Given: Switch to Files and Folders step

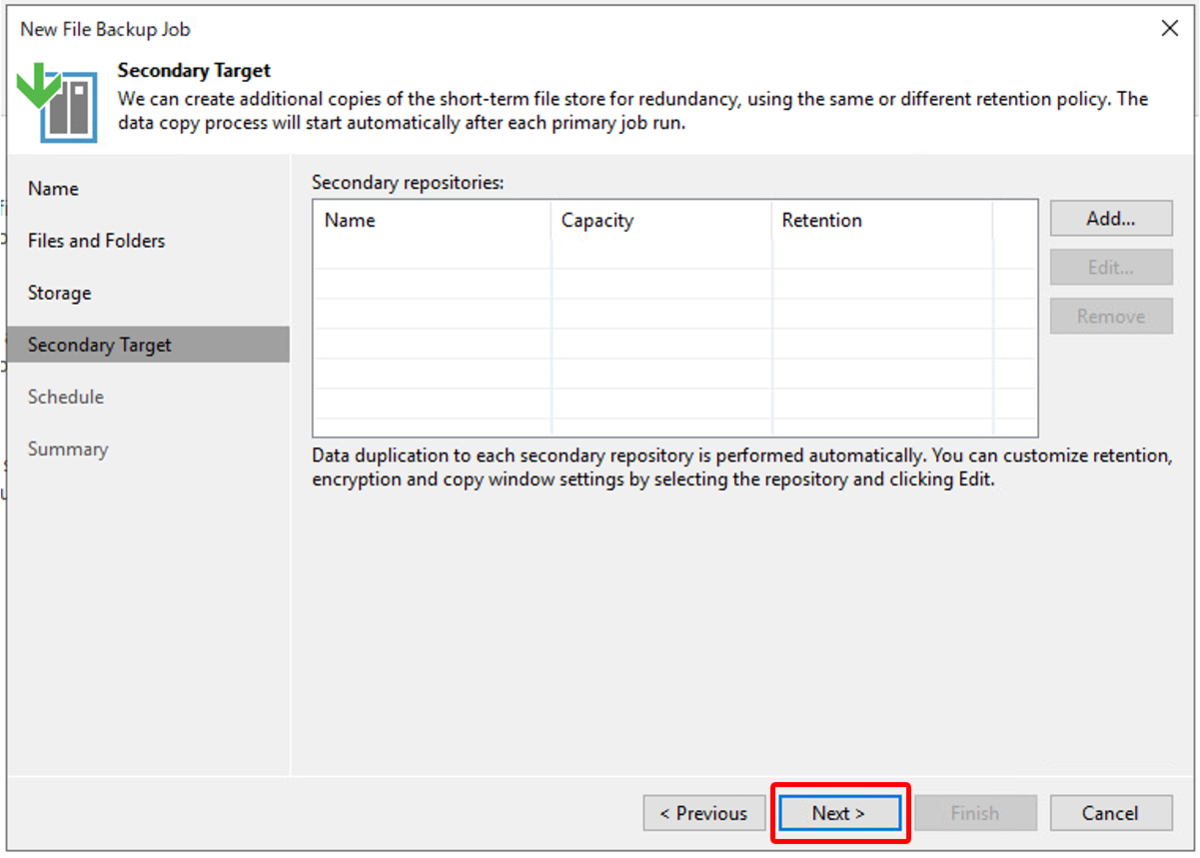Looking at the screenshot, I should coord(148,241).
